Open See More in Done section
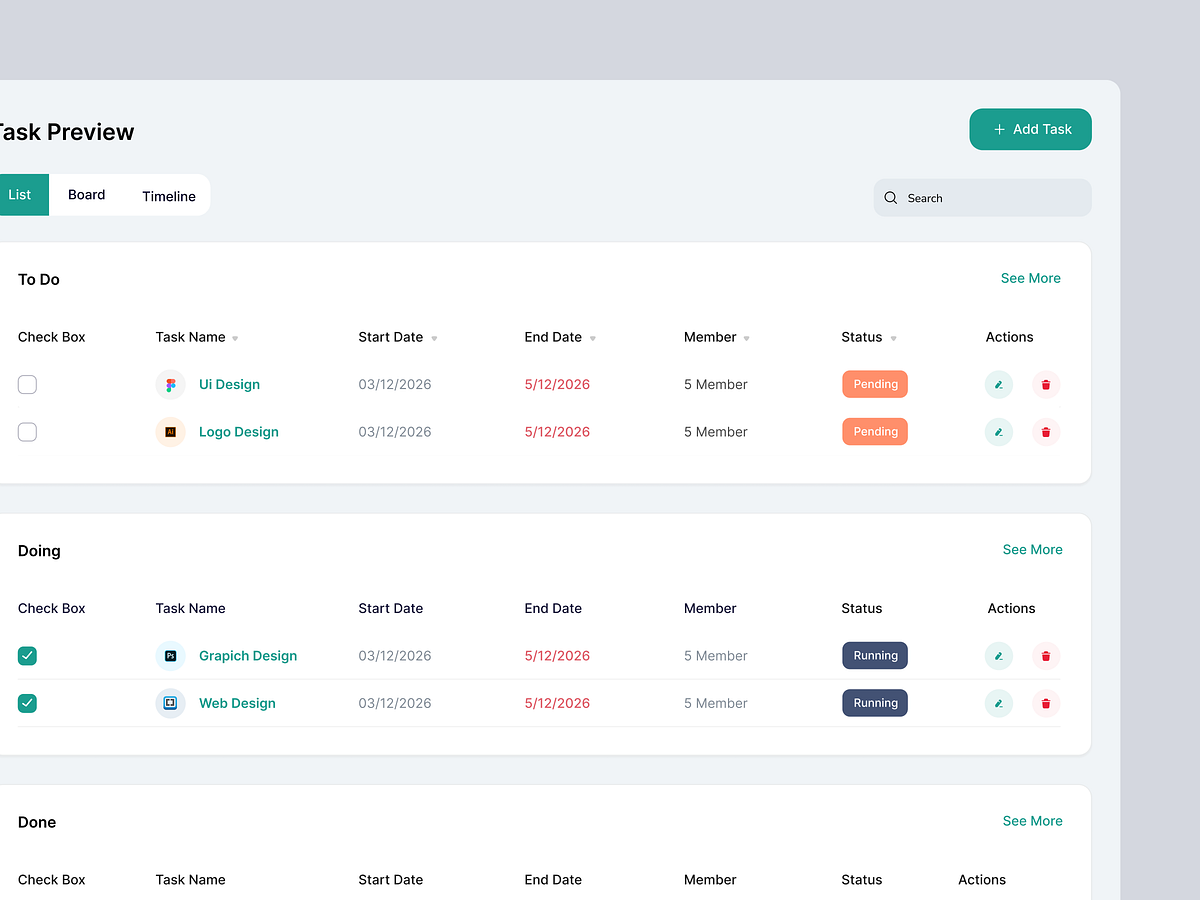Image resolution: width=1200 pixels, height=900 pixels. click(1033, 821)
